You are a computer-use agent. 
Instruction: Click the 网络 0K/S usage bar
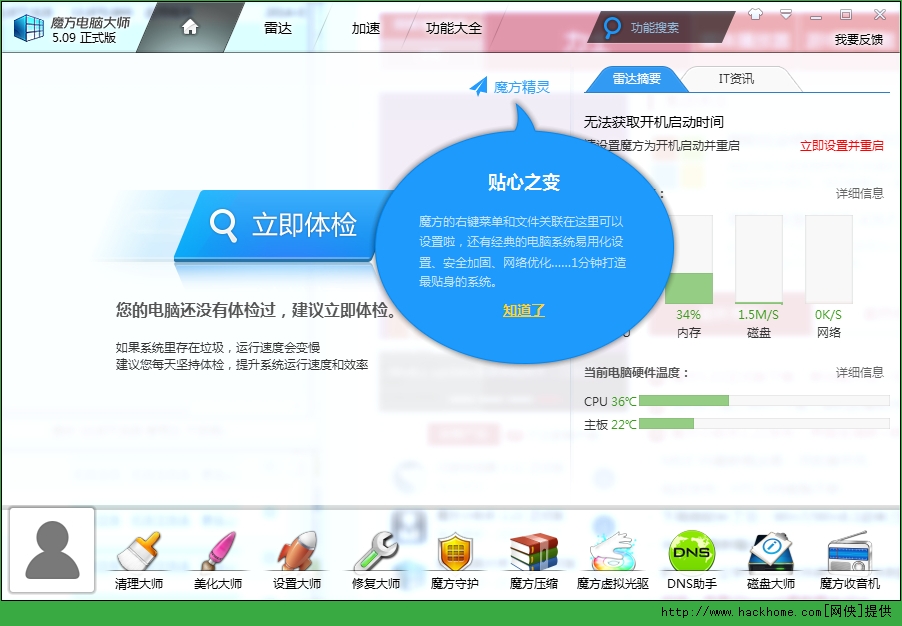click(x=829, y=259)
